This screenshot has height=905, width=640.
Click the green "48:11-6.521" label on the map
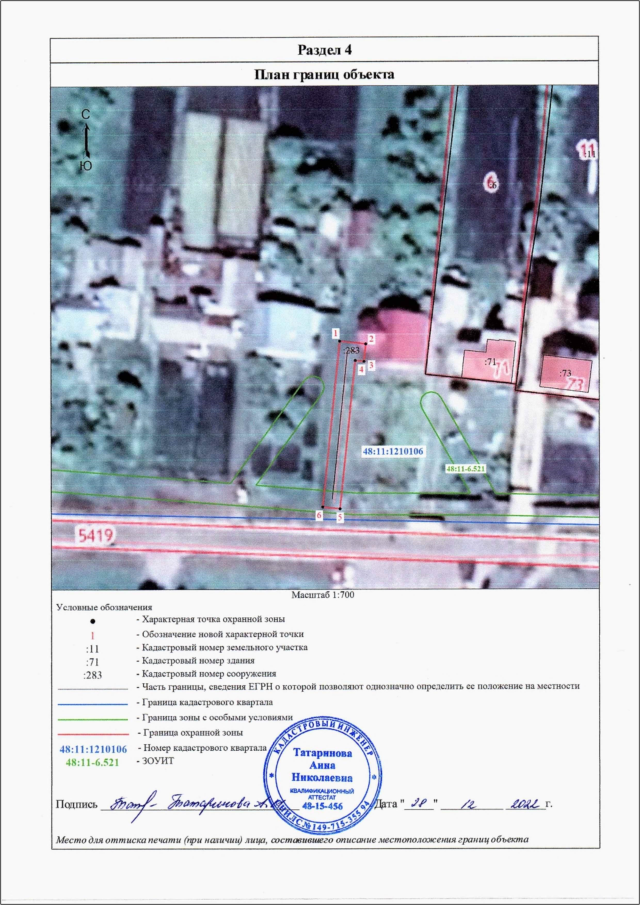pos(466,469)
